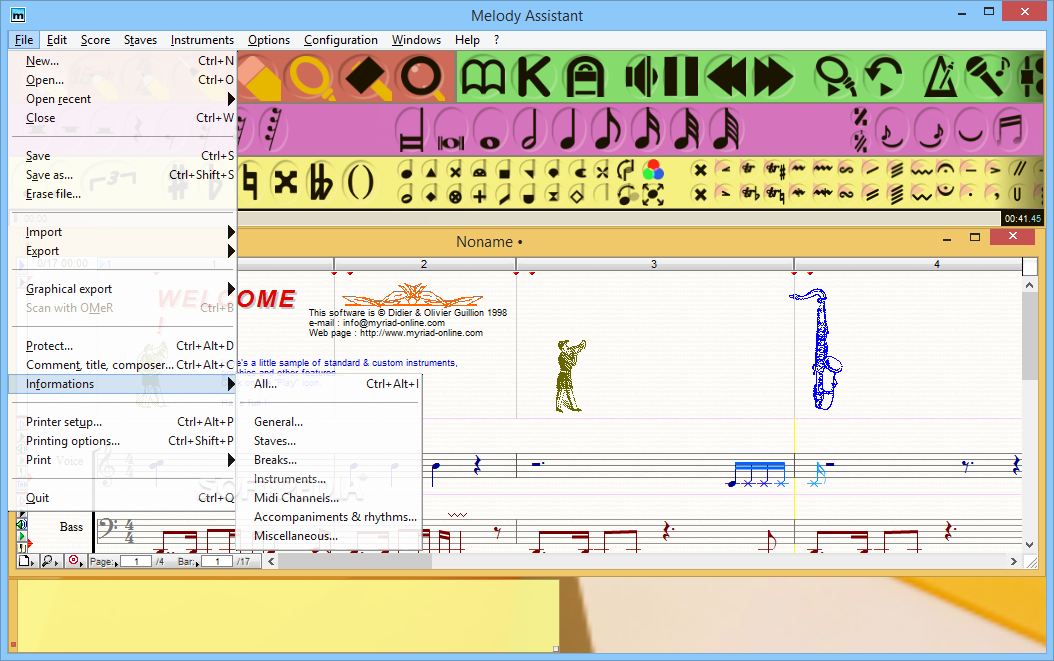Choose Save as... menu entry
The image size is (1054, 661).
tap(123, 175)
